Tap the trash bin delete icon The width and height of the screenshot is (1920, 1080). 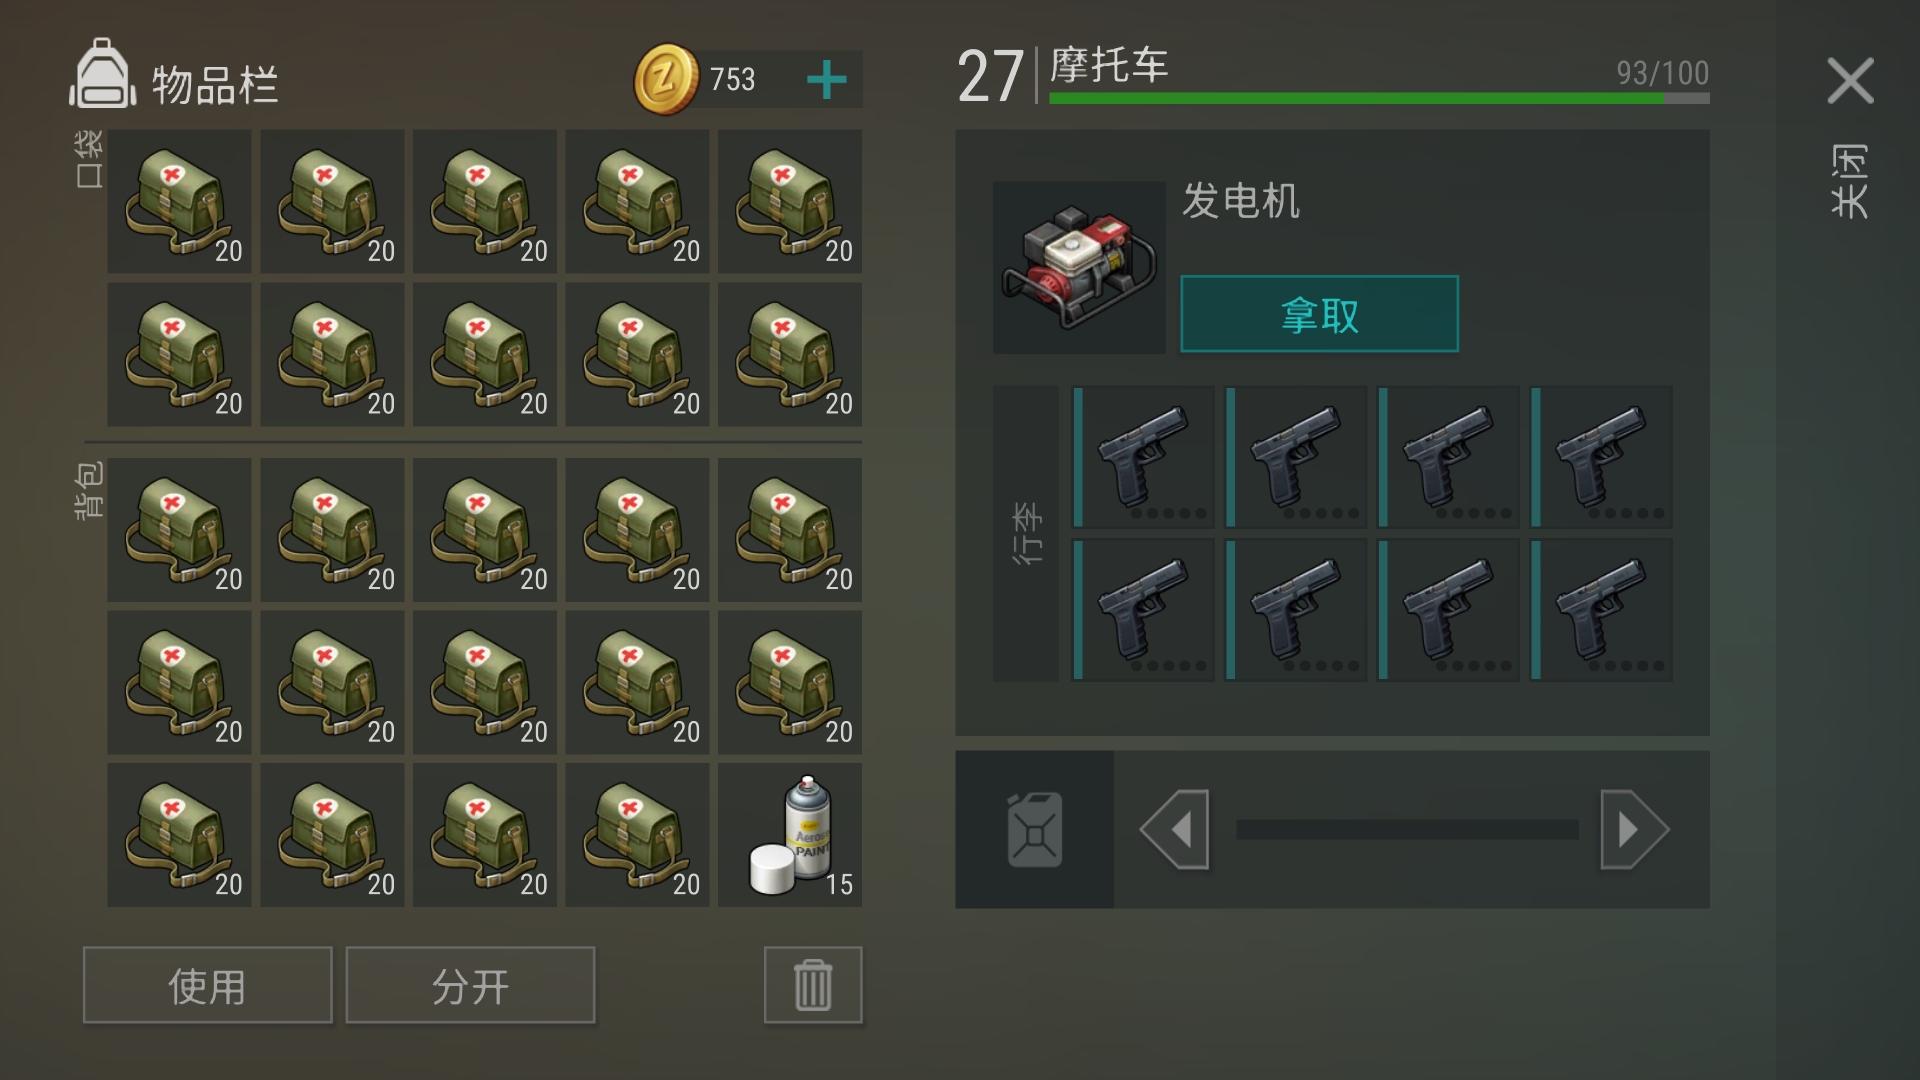[813, 985]
